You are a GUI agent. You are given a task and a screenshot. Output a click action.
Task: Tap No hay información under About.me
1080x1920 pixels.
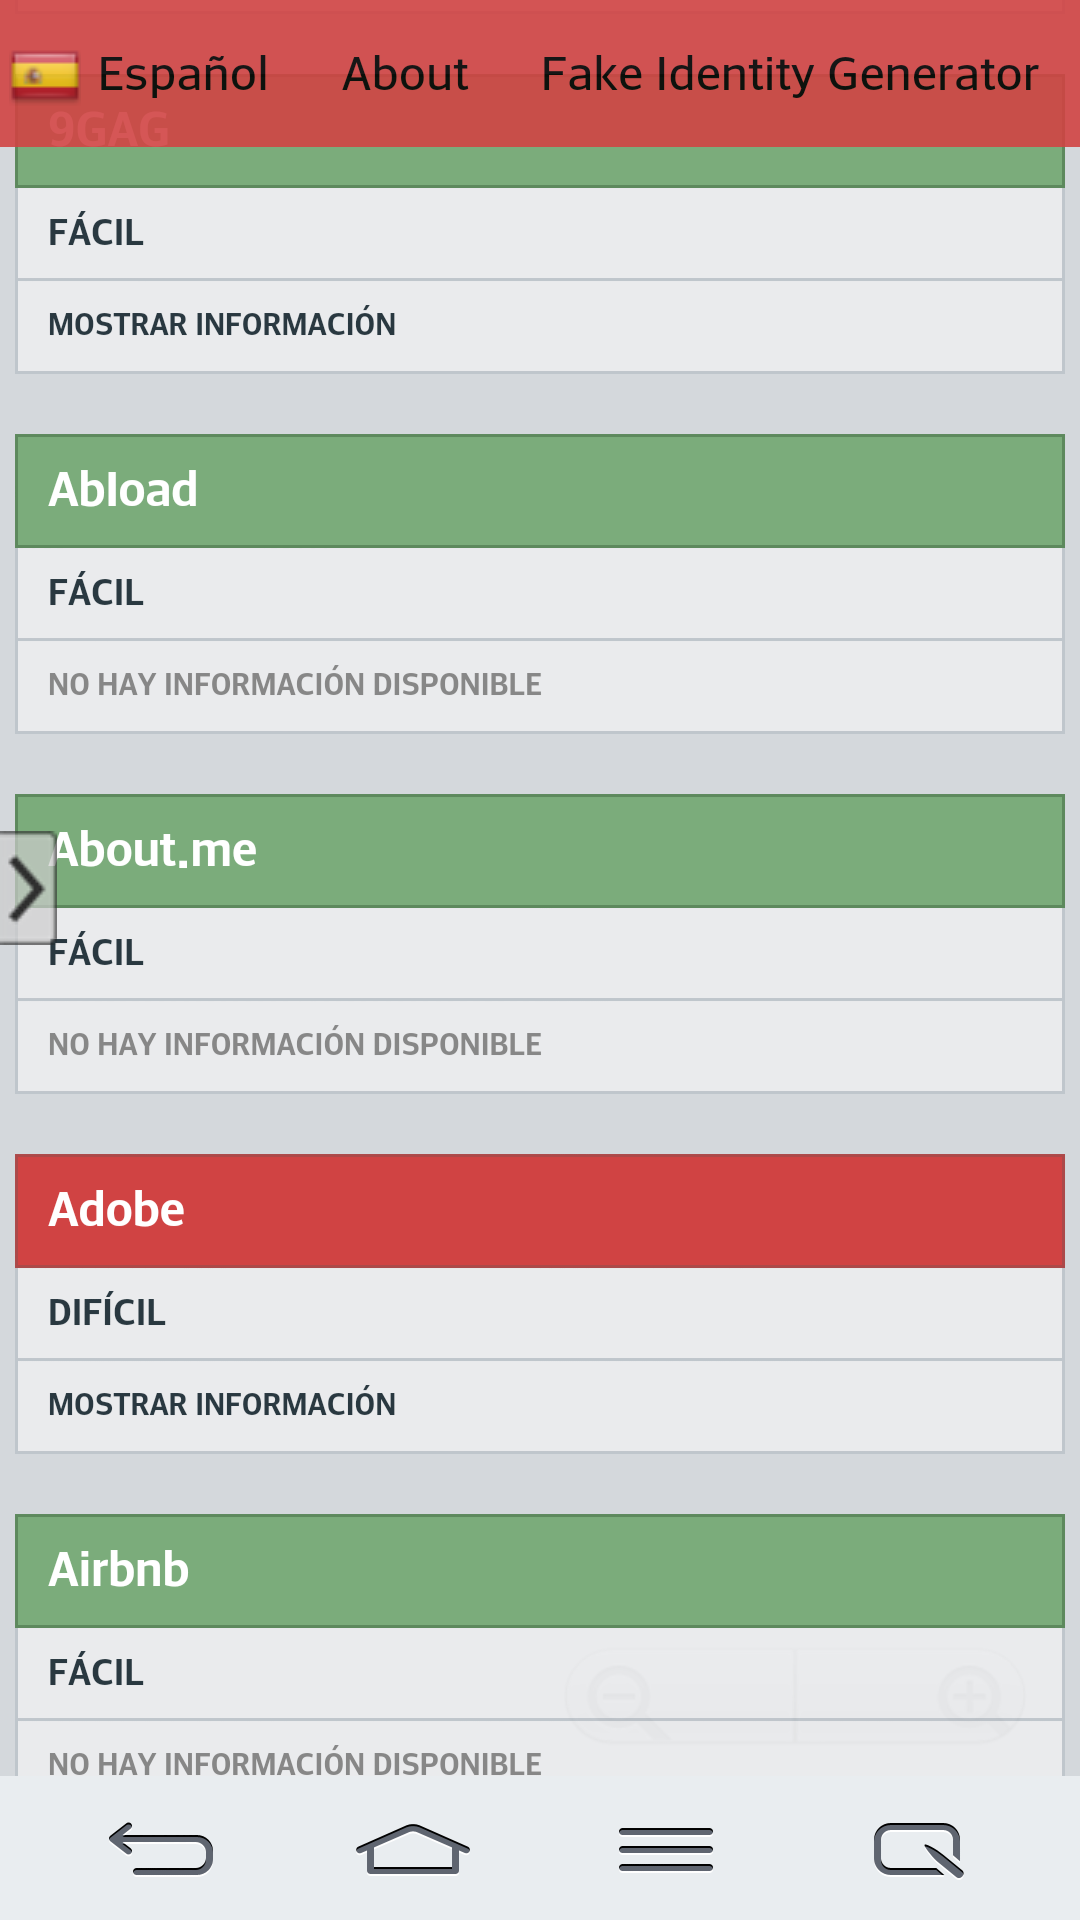pos(295,1045)
